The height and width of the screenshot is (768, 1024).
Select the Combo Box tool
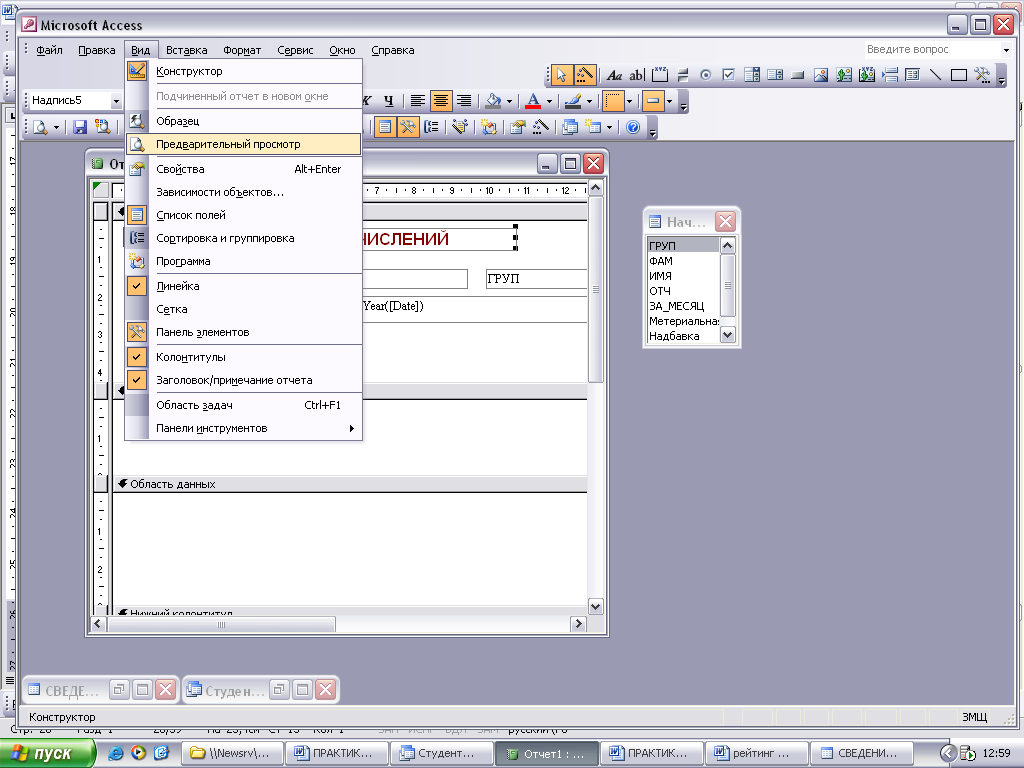[x=752, y=75]
